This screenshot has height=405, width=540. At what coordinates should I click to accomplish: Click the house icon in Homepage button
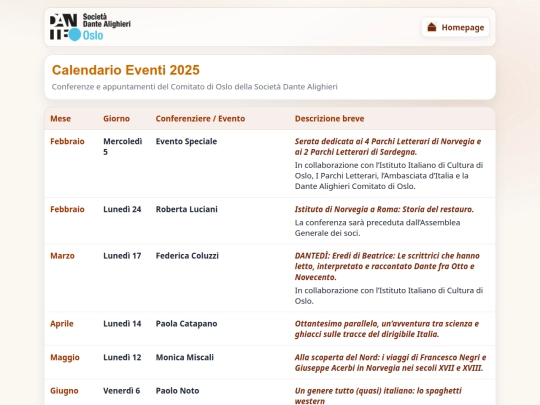[x=432, y=27]
